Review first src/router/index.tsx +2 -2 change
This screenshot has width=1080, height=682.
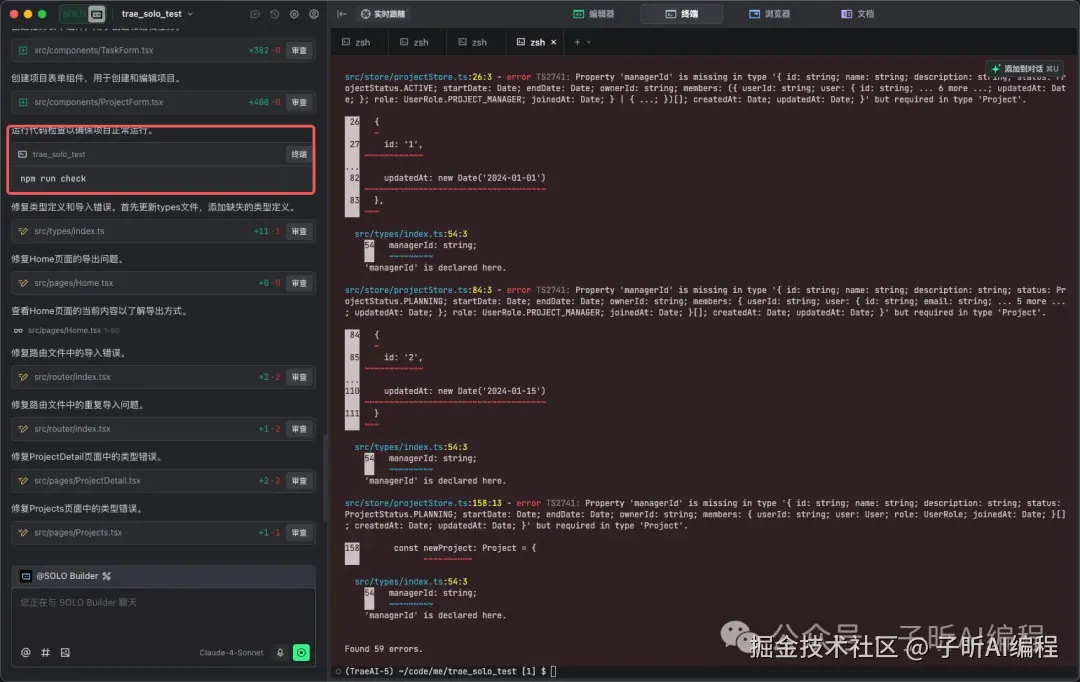tap(299, 377)
